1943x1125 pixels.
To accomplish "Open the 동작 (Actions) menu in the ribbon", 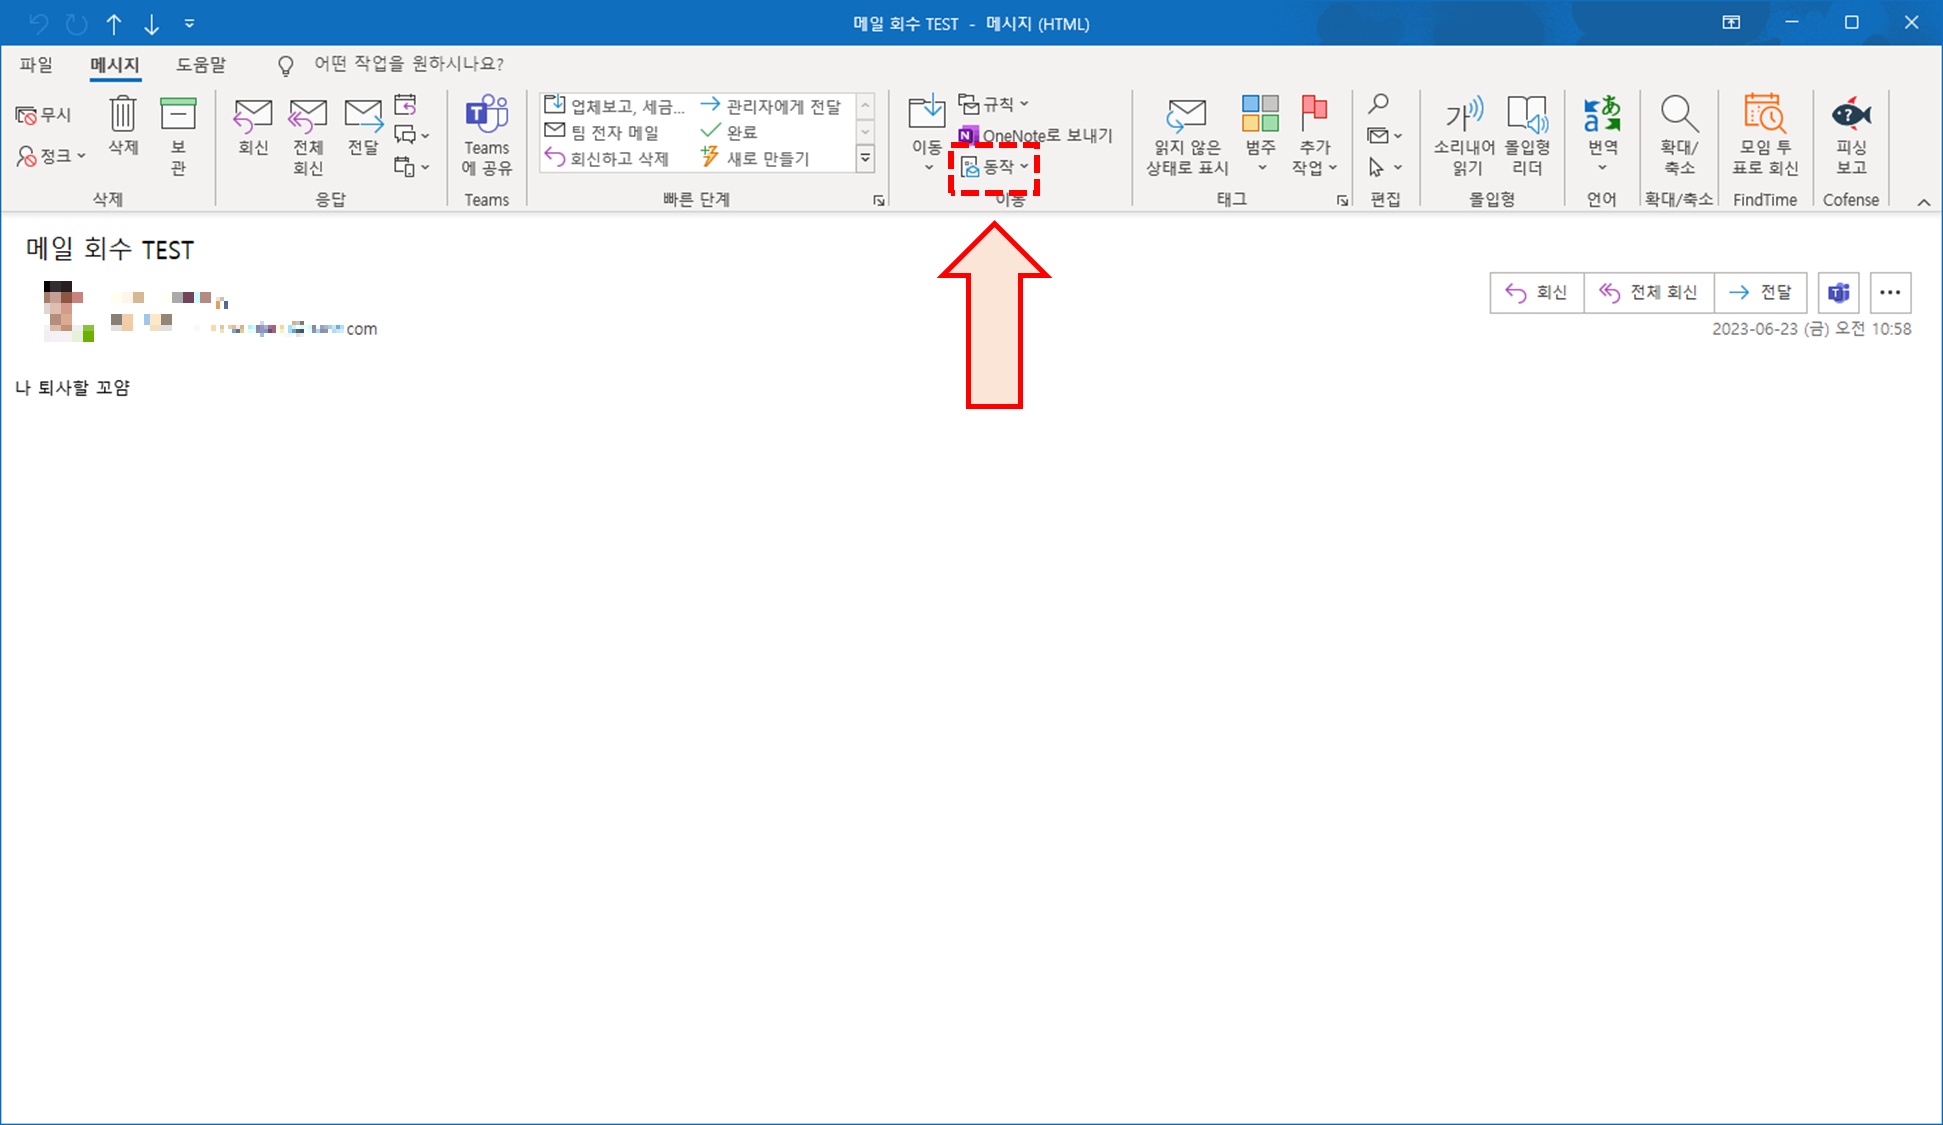I will [995, 167].
